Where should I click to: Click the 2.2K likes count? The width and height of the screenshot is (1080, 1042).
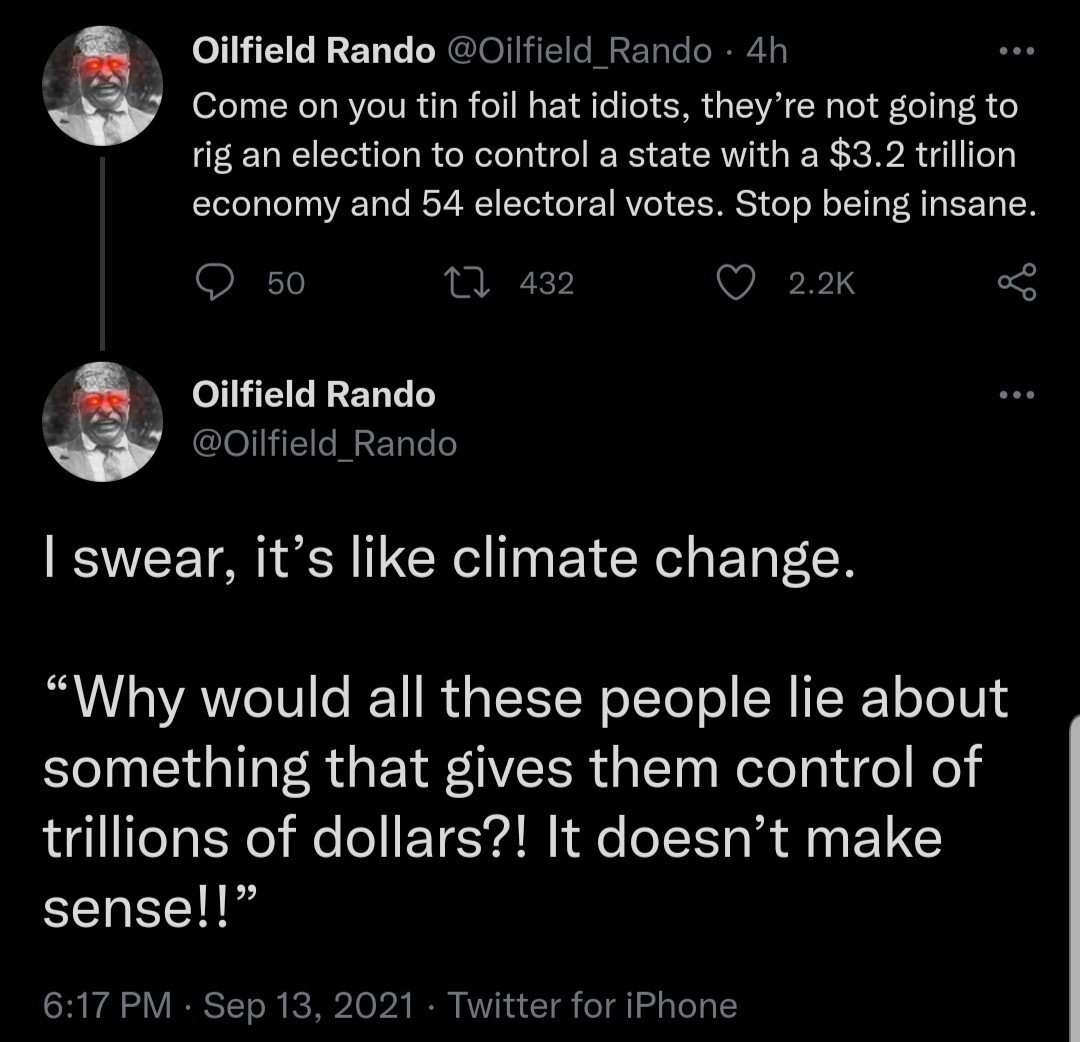(x=821, y=285)
